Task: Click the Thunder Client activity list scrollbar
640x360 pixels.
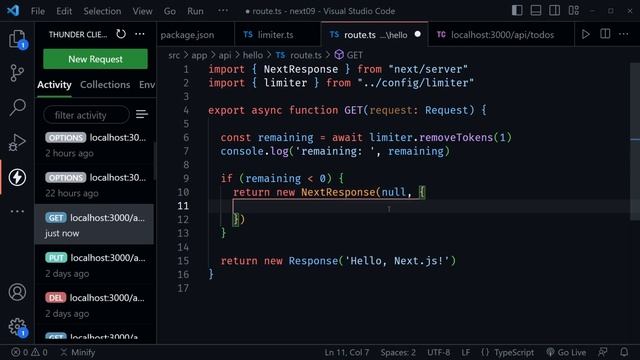Action: pos(155,161)
